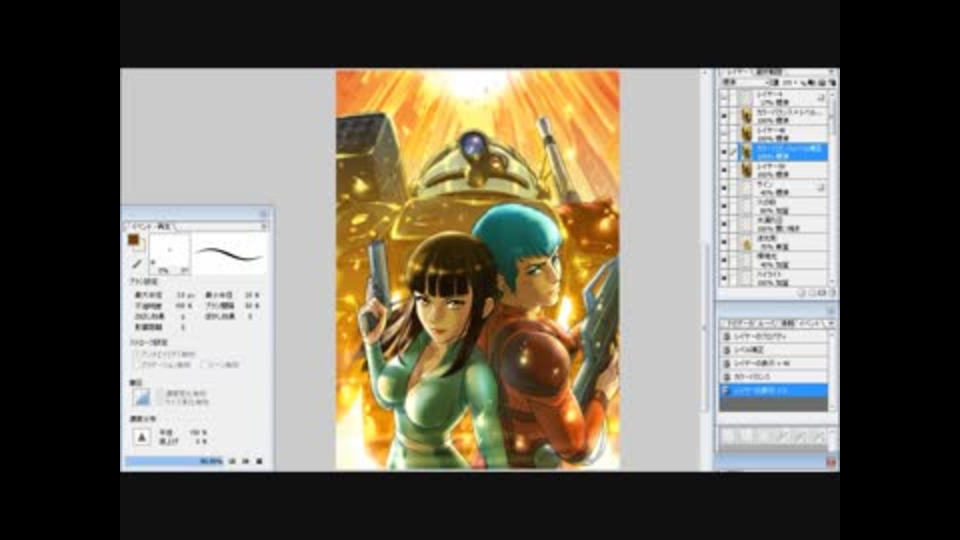960x540 pixels.
Task: Click the red icon at panel bottom corner
Action: click(831, 462)
